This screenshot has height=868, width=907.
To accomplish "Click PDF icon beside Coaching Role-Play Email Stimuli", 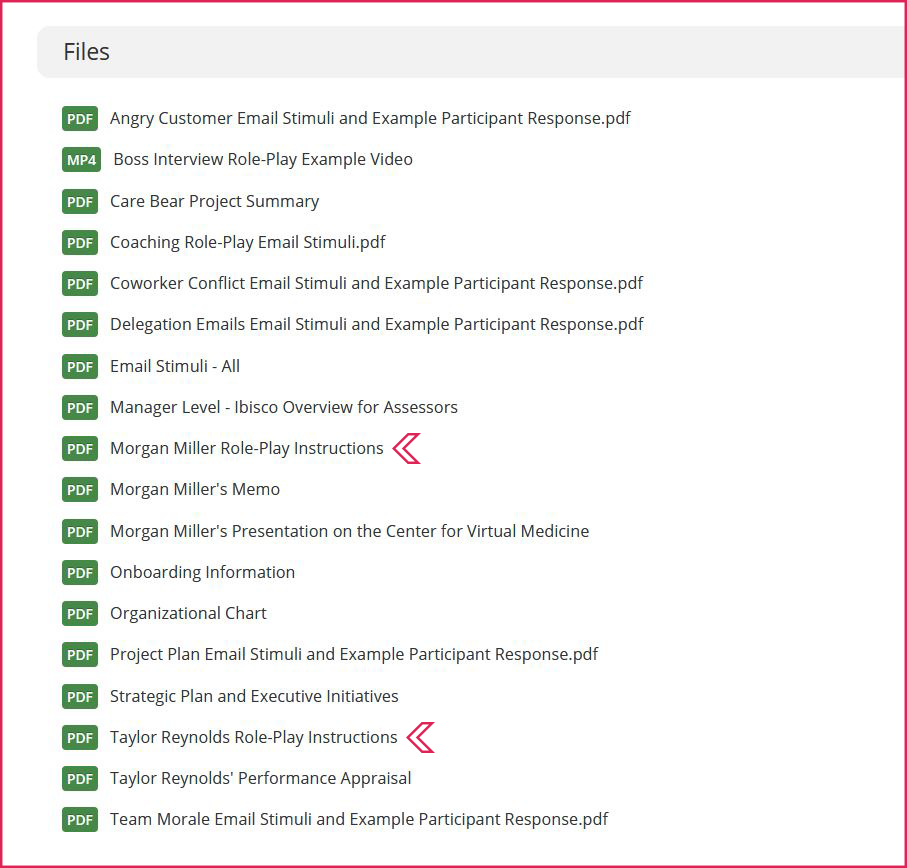I will click(80, 242).
